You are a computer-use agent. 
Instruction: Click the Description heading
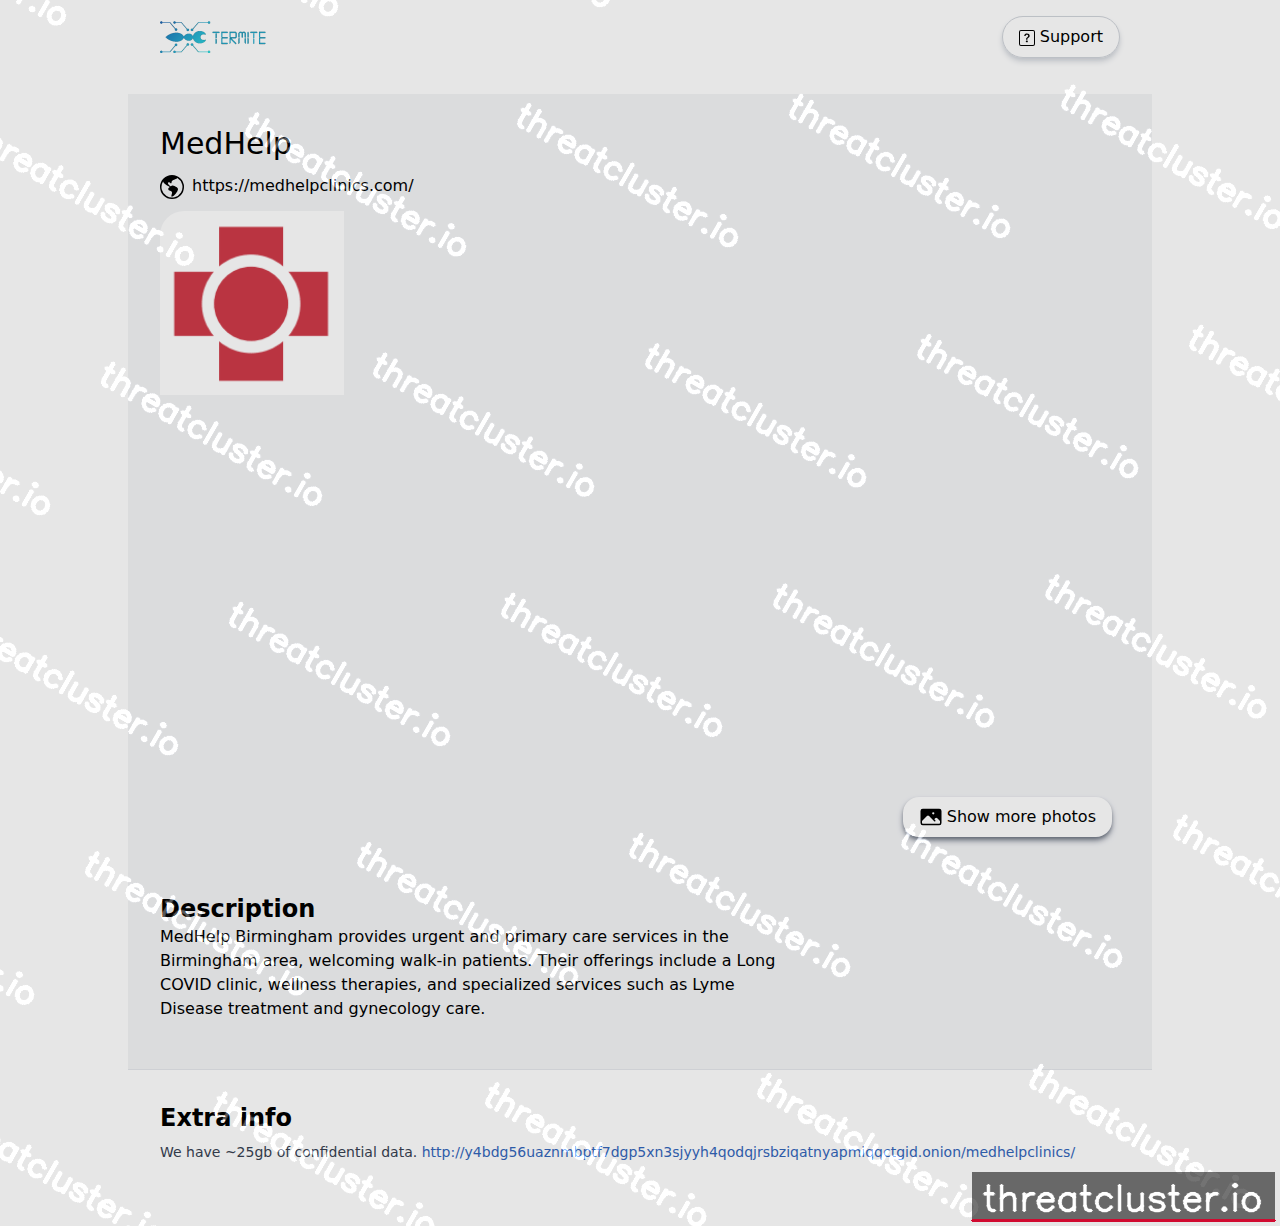237,908
